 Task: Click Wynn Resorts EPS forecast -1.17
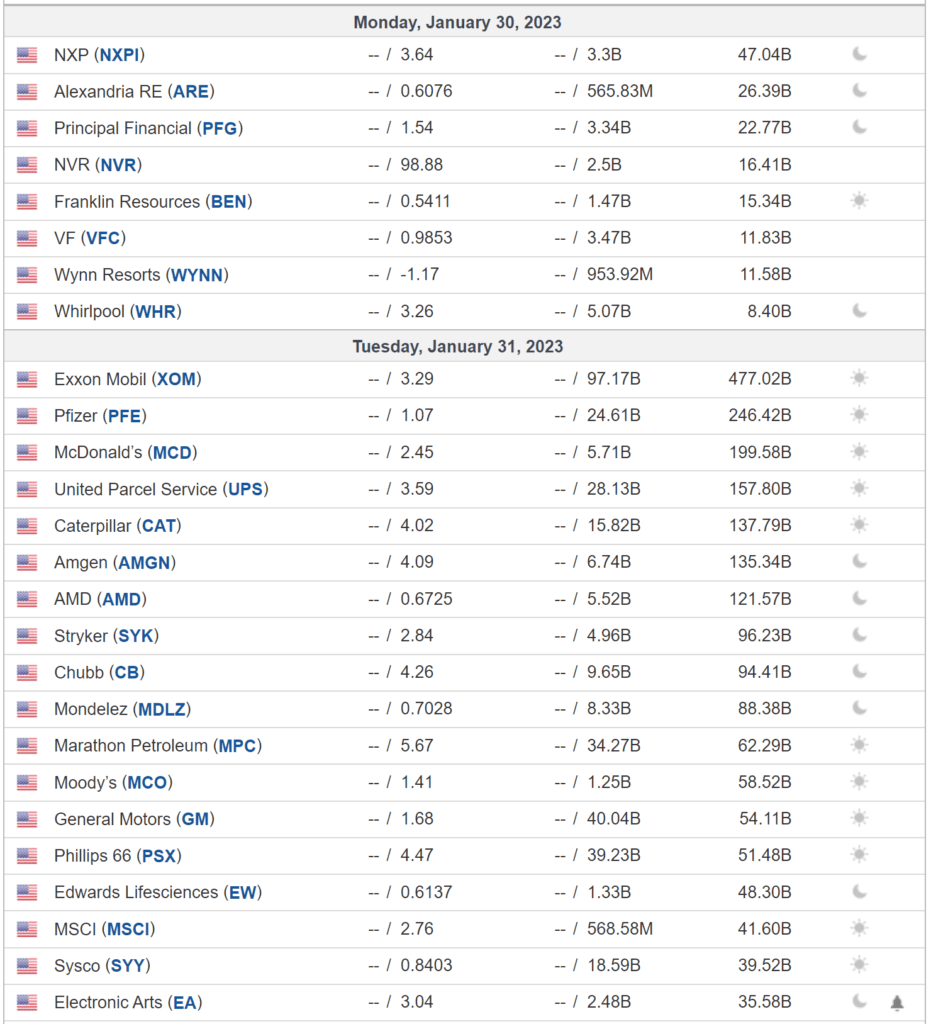pyautogui.click(x=420, y=274)
